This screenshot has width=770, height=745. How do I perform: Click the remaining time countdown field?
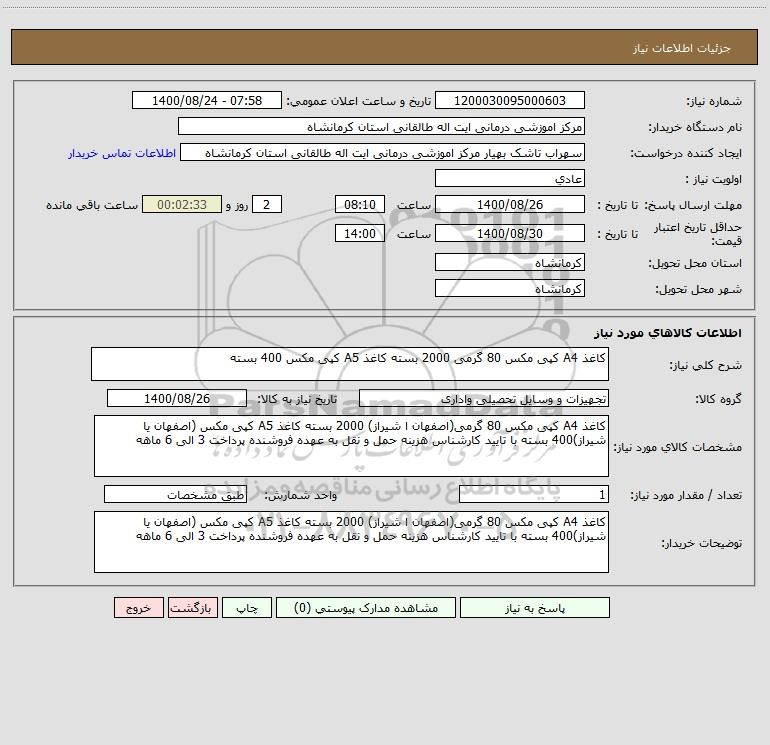pos(182,204)
